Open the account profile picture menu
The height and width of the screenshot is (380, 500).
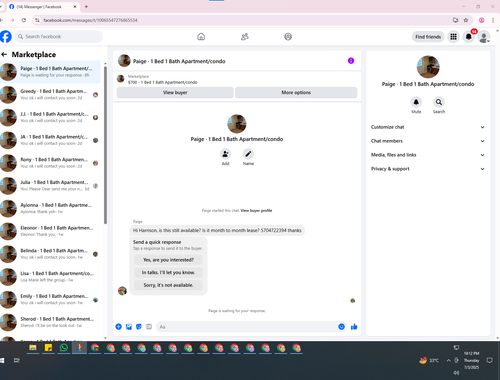point(484,37)
